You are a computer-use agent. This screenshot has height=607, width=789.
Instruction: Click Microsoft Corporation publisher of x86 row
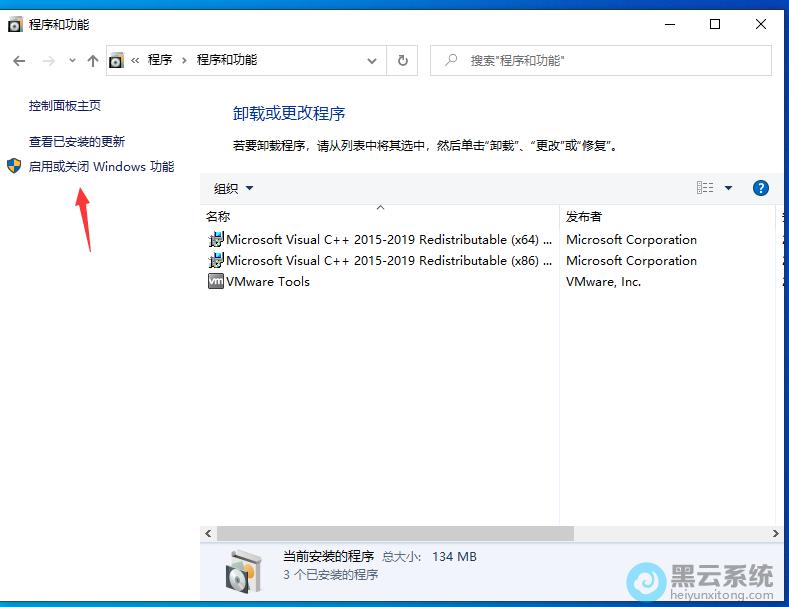pyautogui.click(x=632, y=261)
